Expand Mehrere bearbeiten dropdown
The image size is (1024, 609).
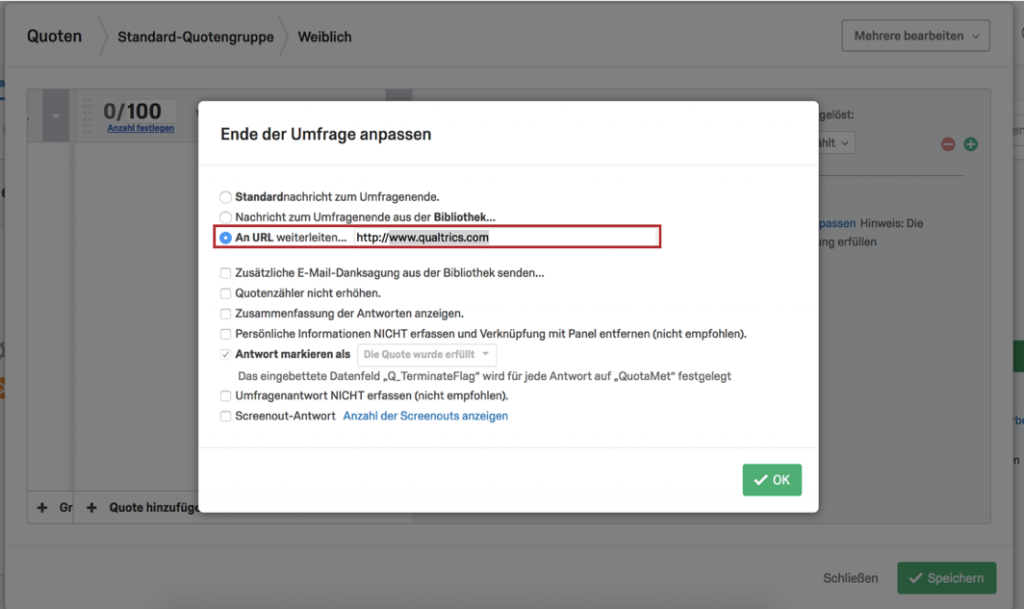click(916, 36)
